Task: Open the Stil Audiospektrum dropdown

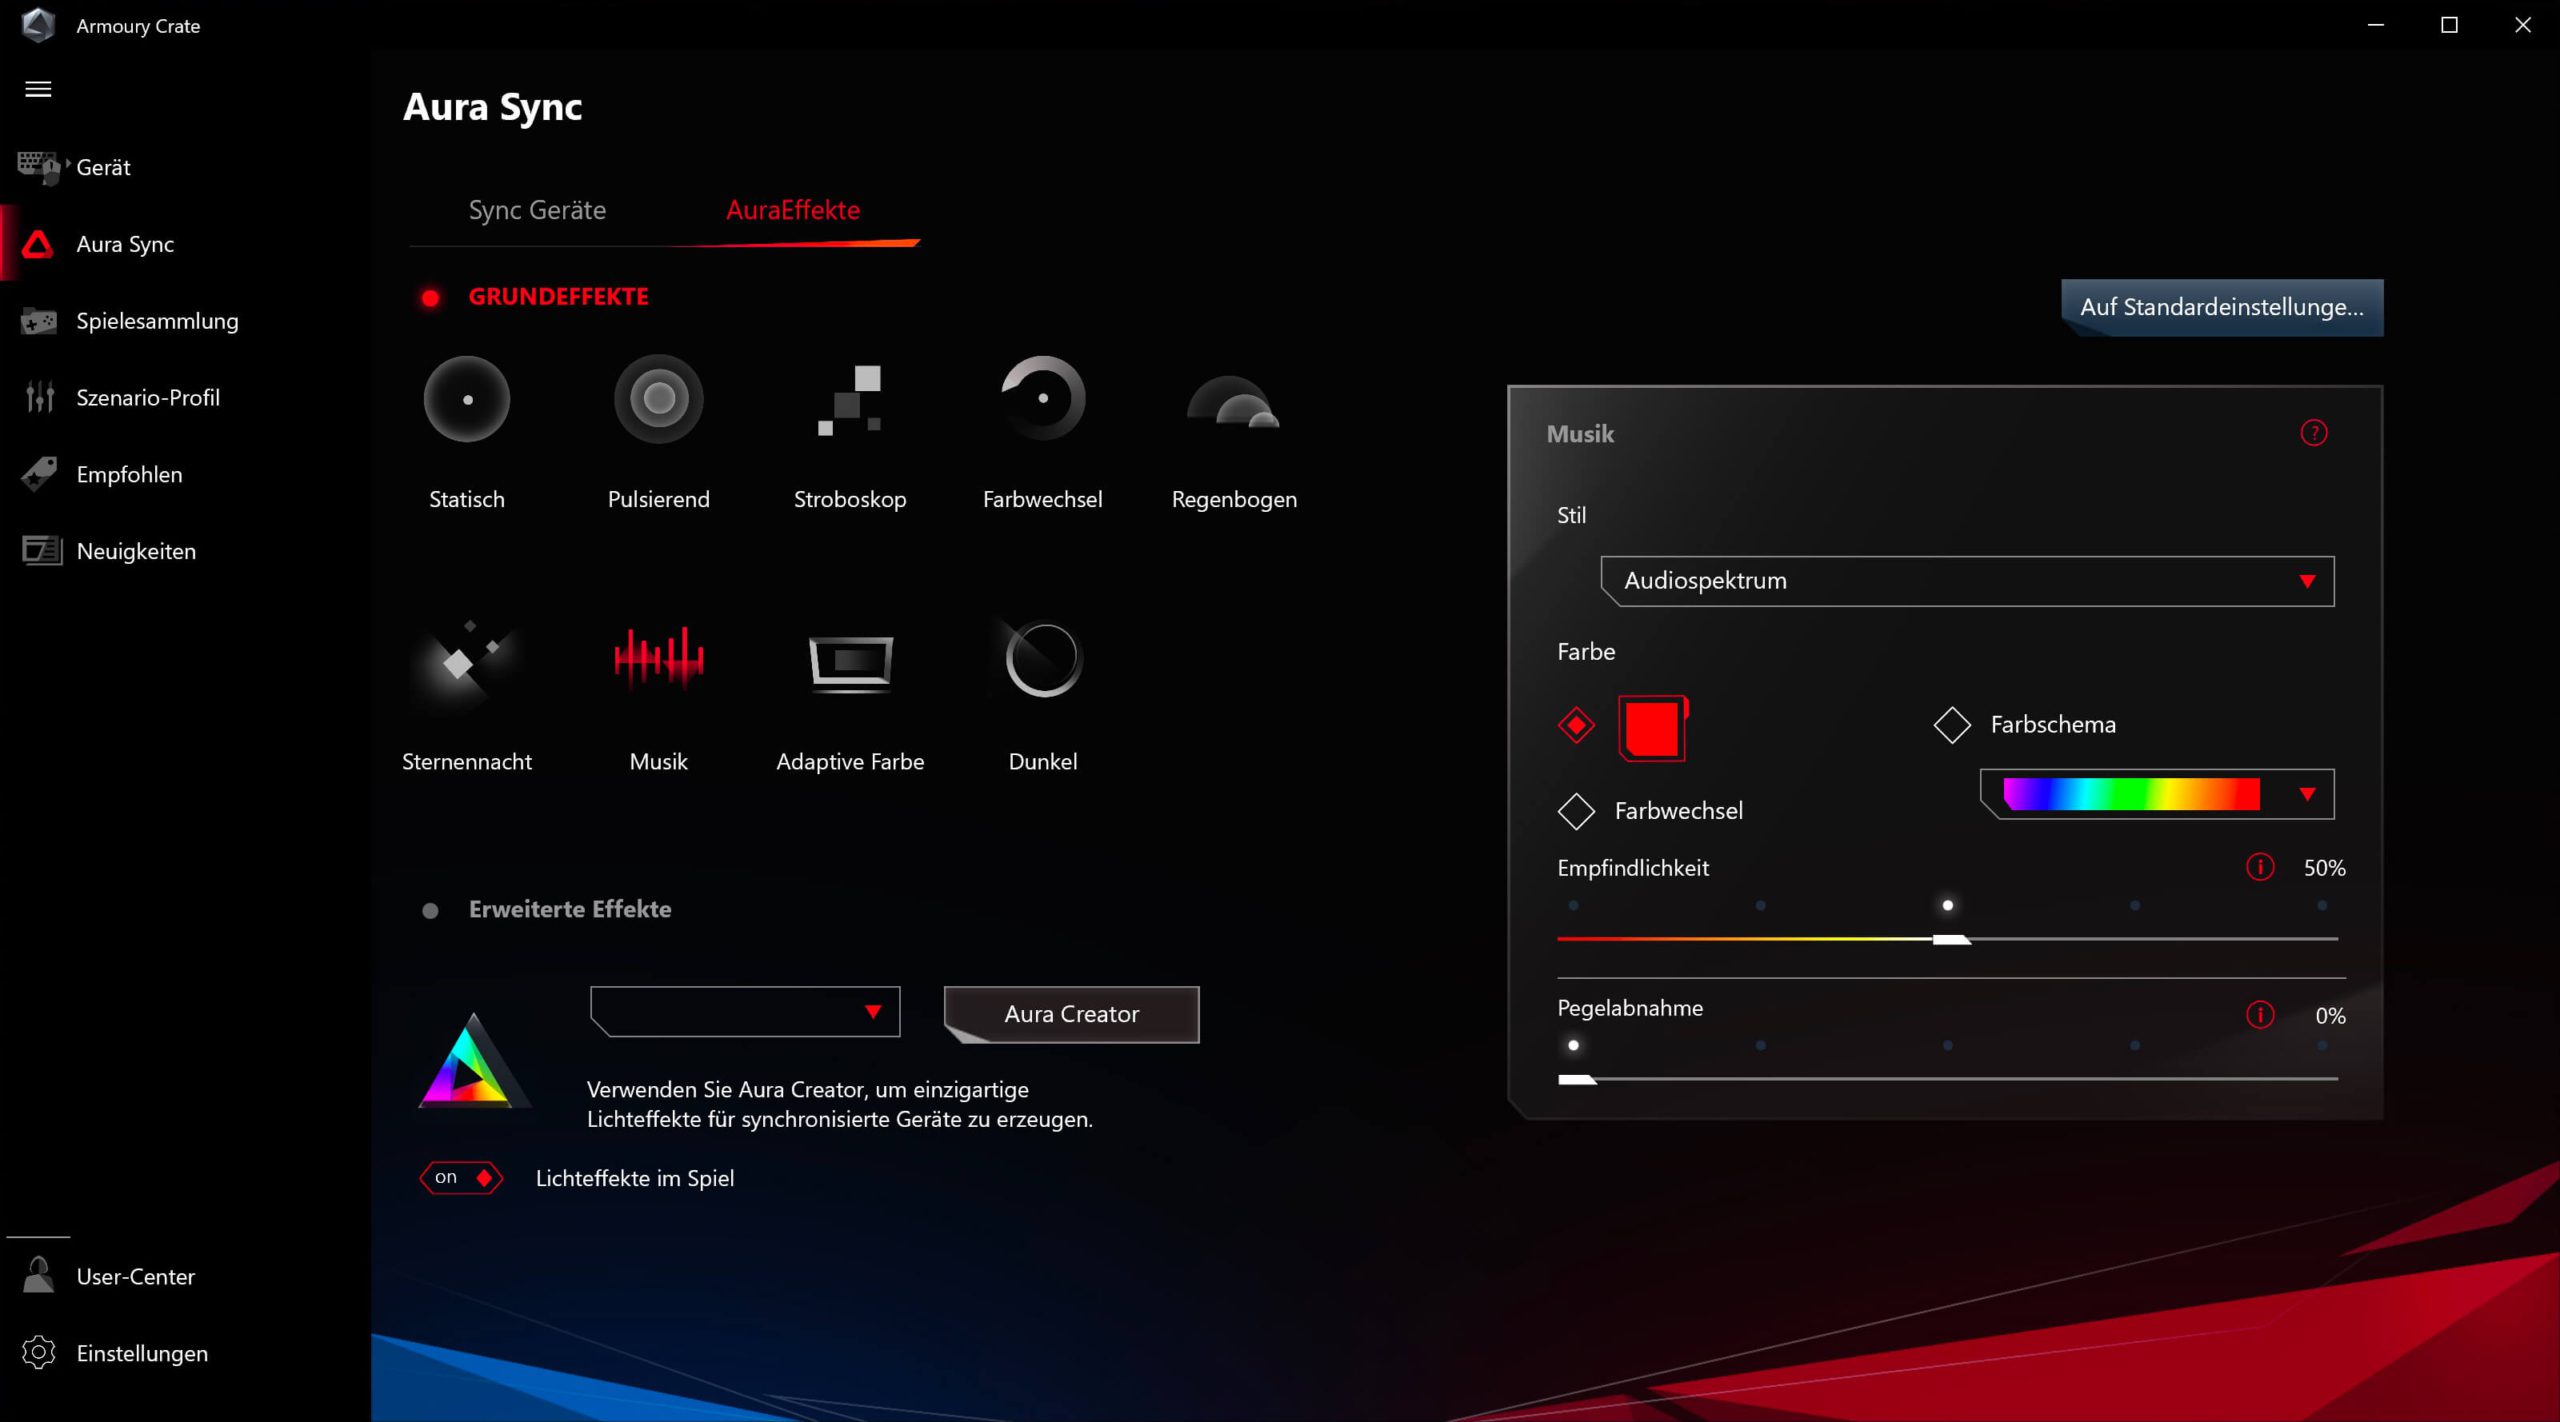Action: pos(1966,581)
